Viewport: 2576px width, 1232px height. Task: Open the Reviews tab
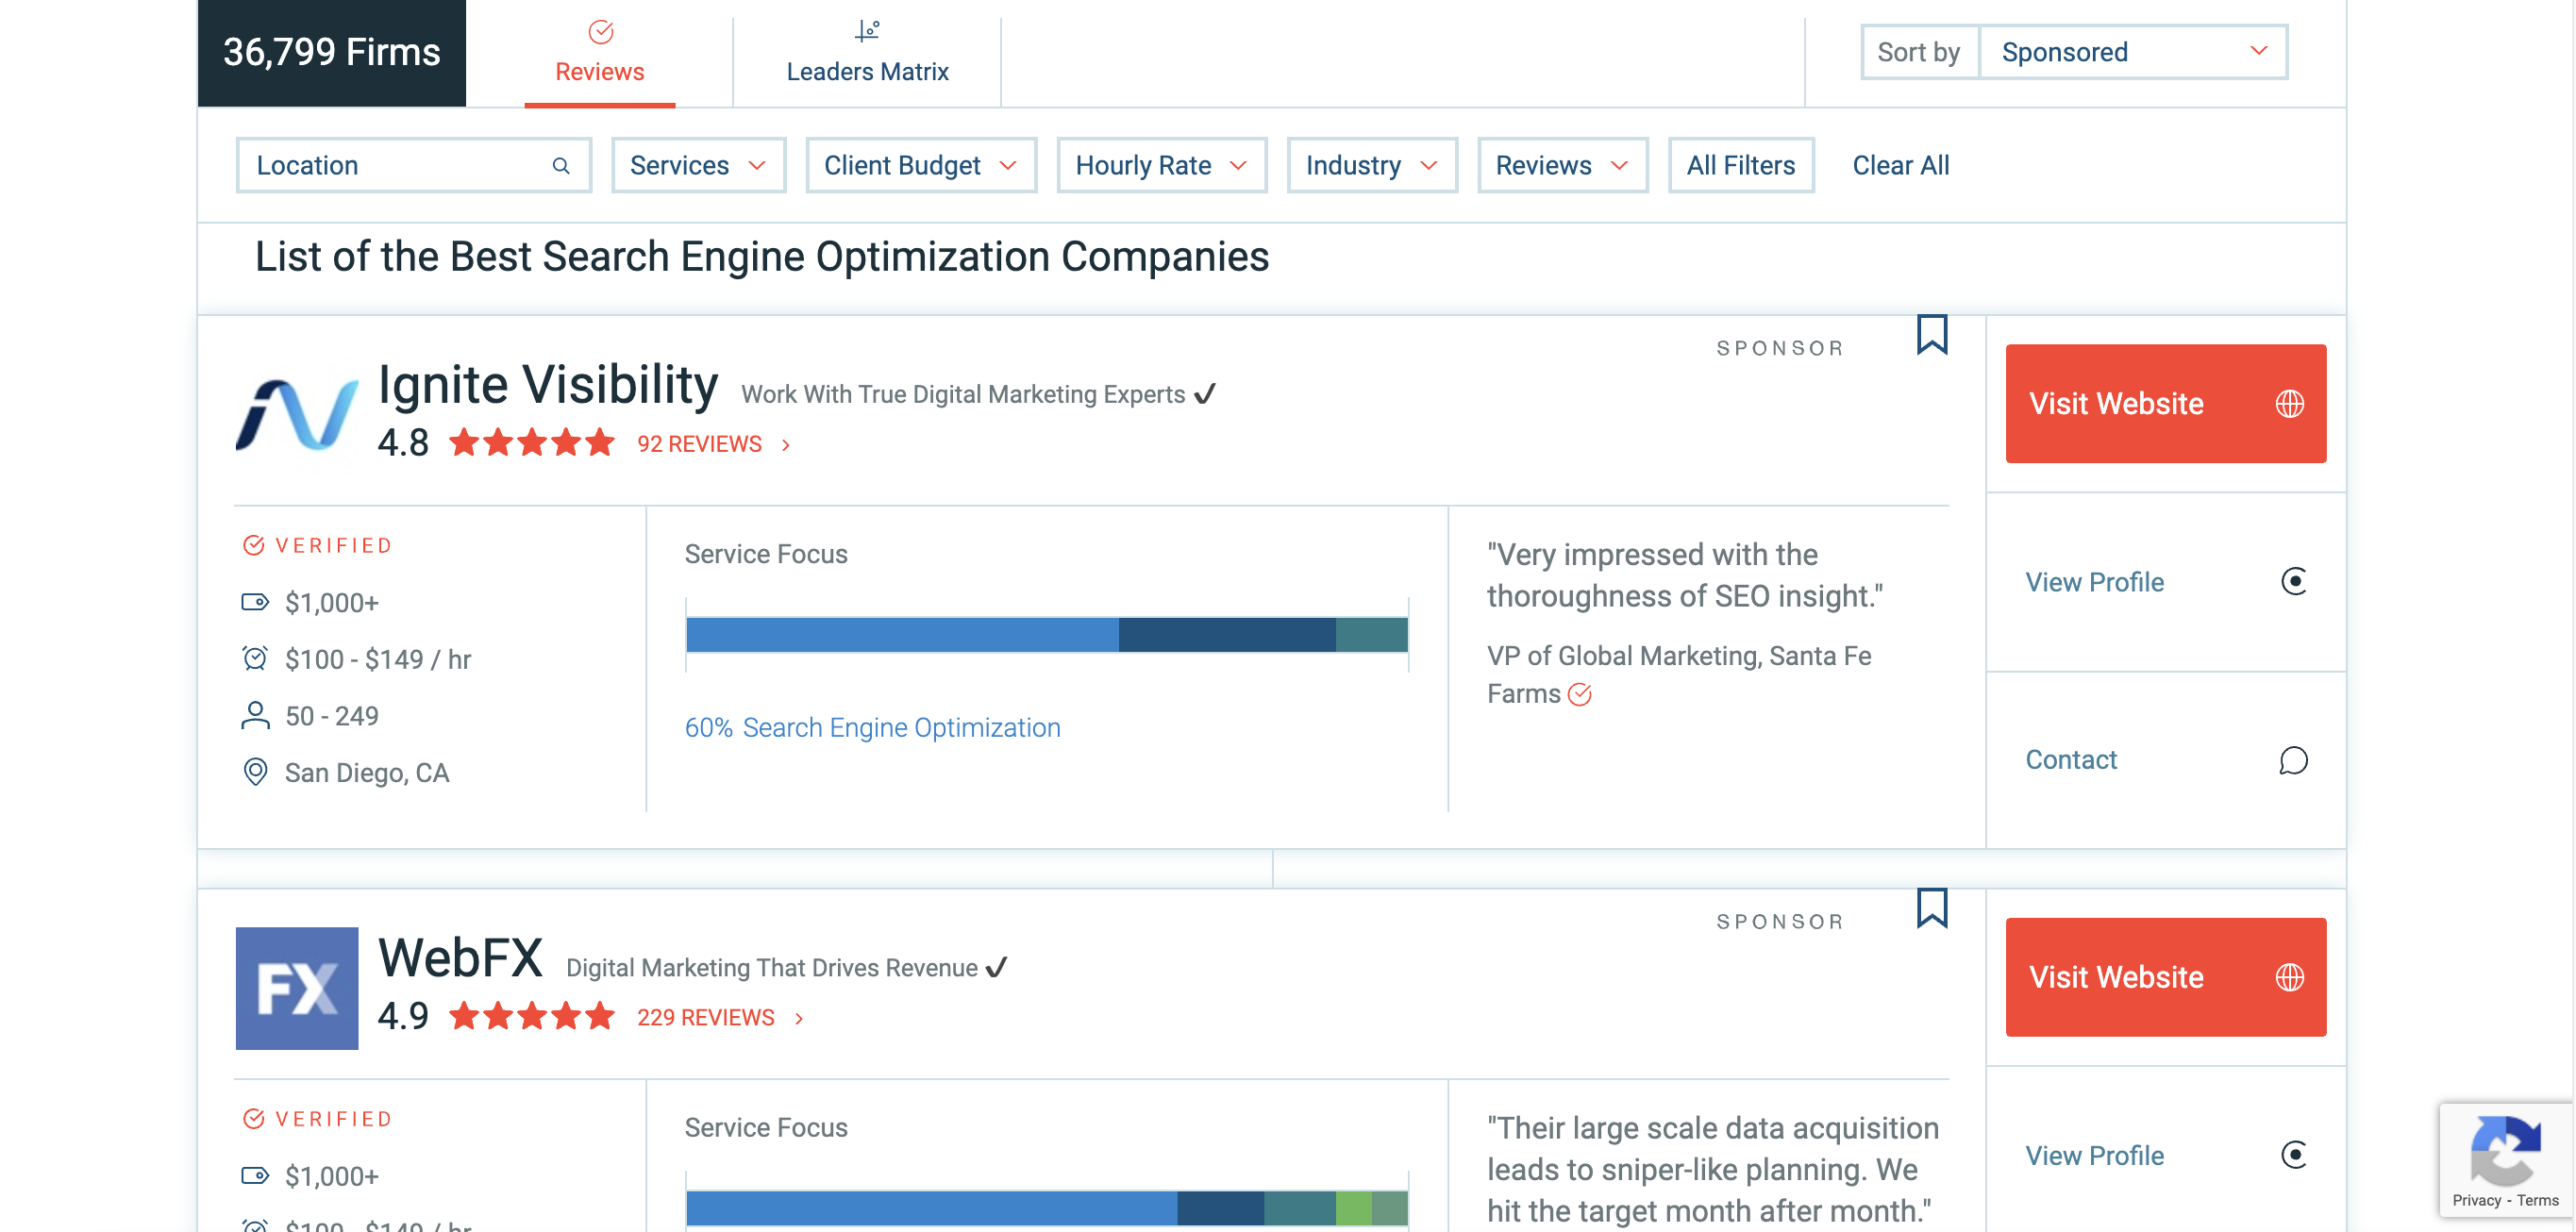coord(600,53)
